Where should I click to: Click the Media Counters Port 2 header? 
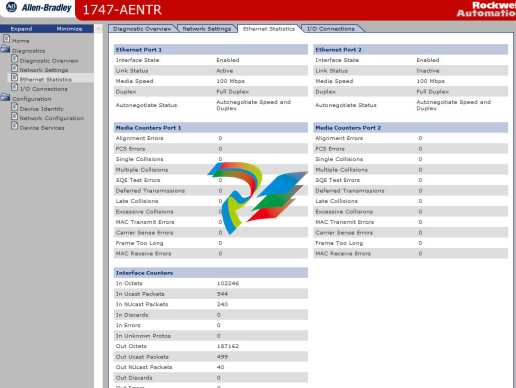point(410,128)
